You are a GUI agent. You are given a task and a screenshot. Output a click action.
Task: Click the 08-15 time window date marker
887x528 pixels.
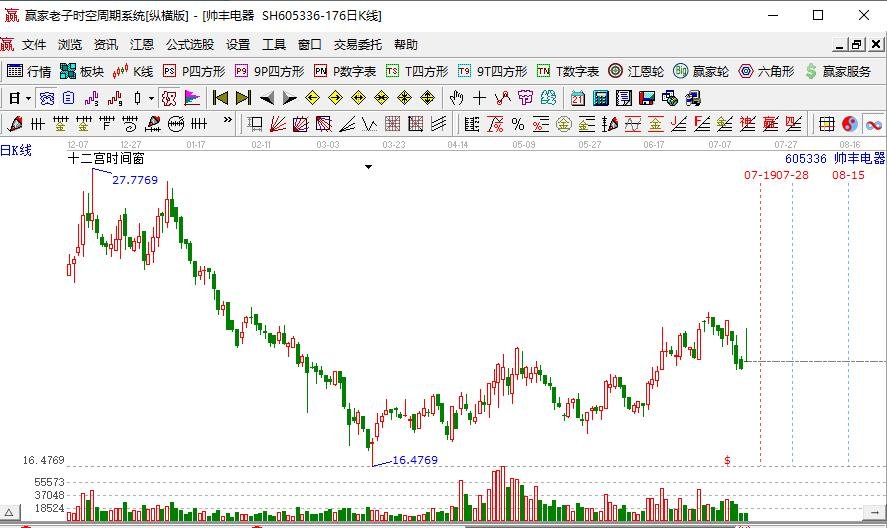849,175
